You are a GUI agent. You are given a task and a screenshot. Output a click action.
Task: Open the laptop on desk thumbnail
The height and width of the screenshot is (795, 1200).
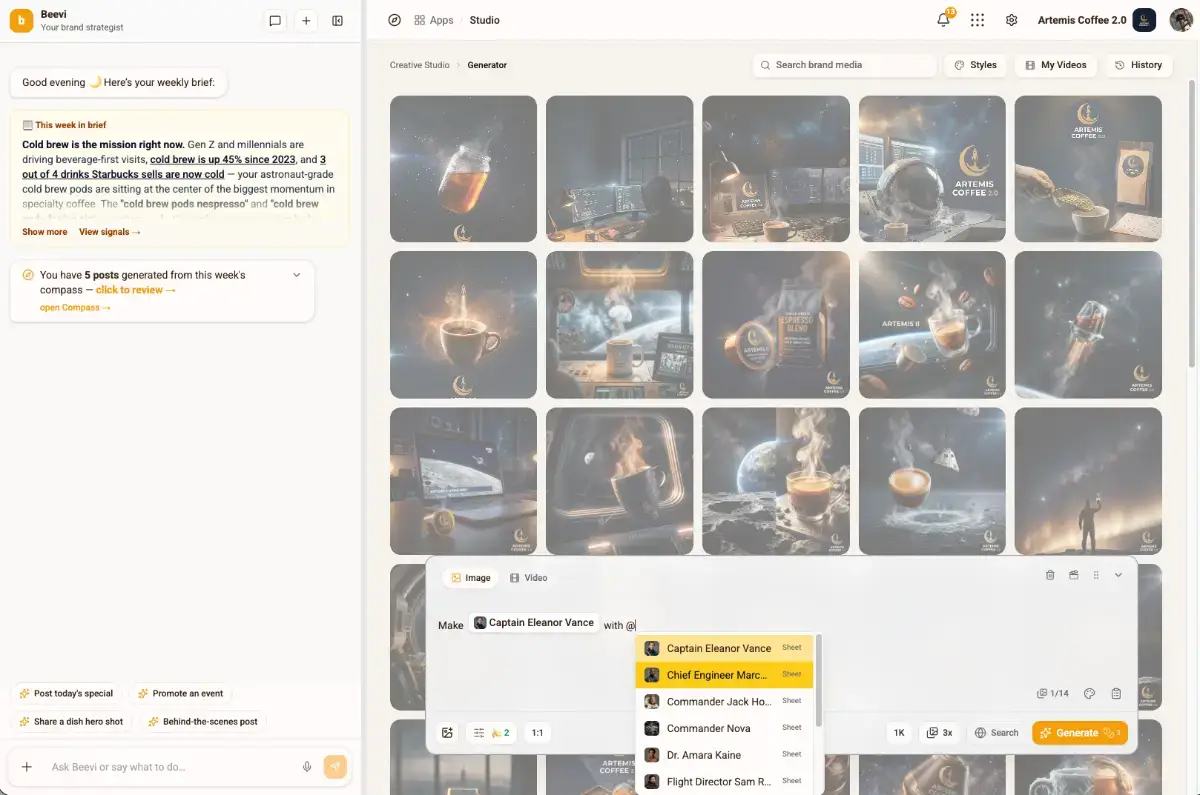463,481
